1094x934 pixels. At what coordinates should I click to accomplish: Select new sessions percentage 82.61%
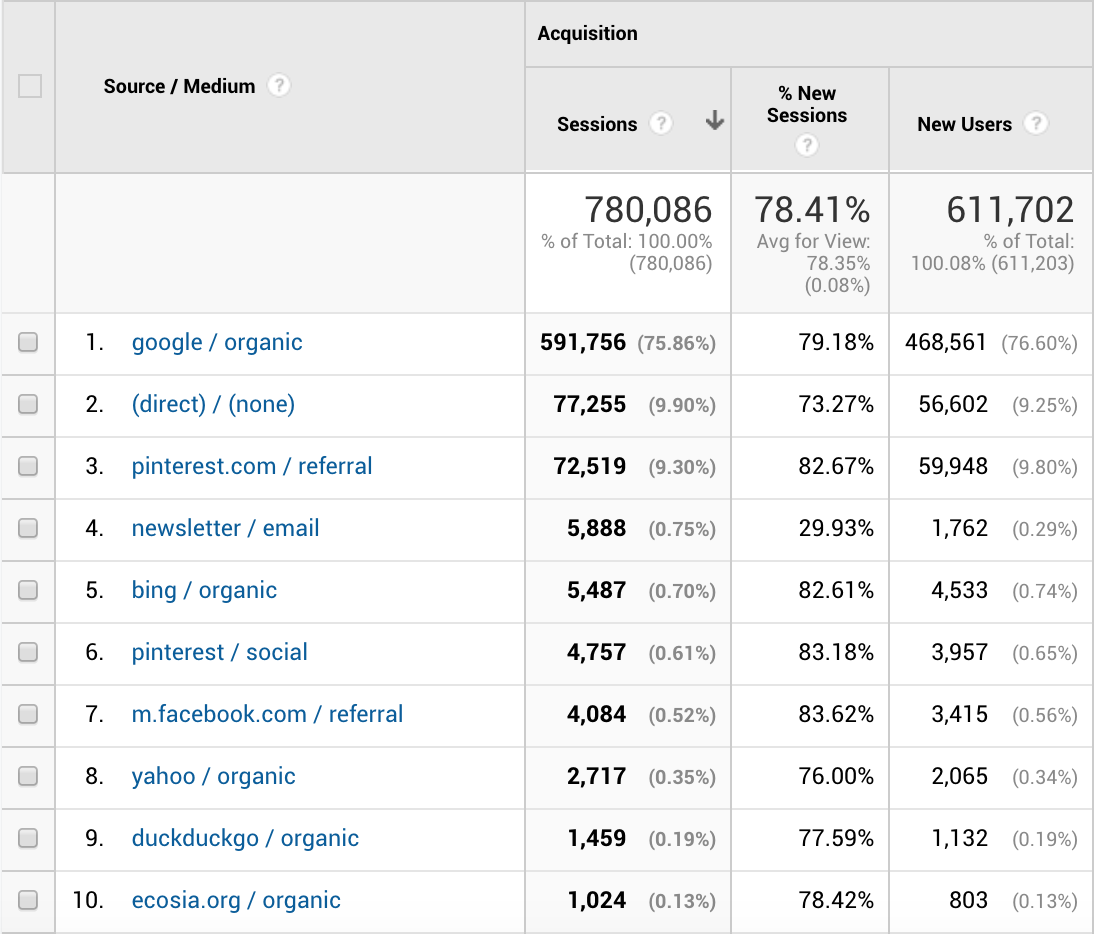coord(836,591)
